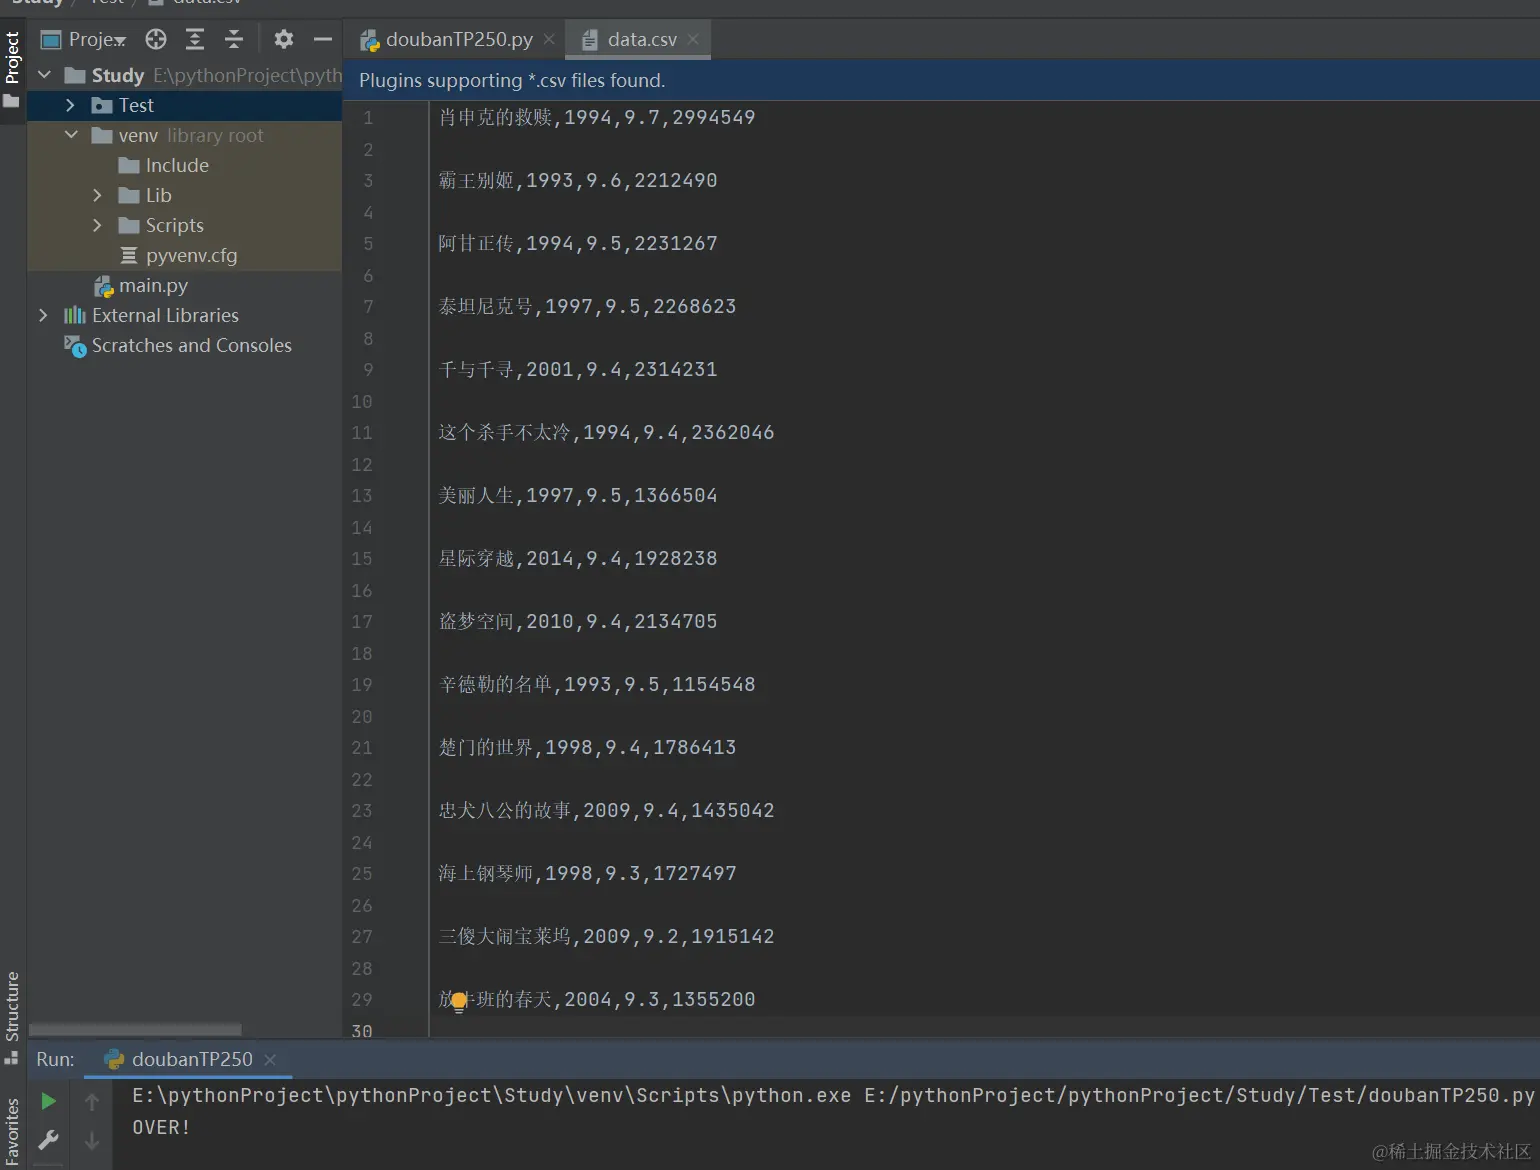Collapse the venv library root folder
The height and width of the screenshot is (1170, 1540).
coord(71,135)
